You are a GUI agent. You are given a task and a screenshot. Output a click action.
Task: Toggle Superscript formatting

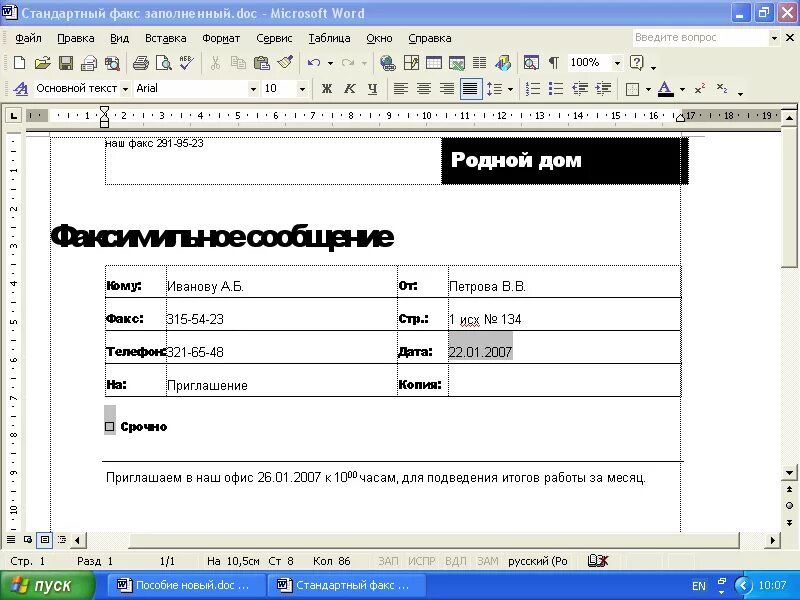click(699, 89)
